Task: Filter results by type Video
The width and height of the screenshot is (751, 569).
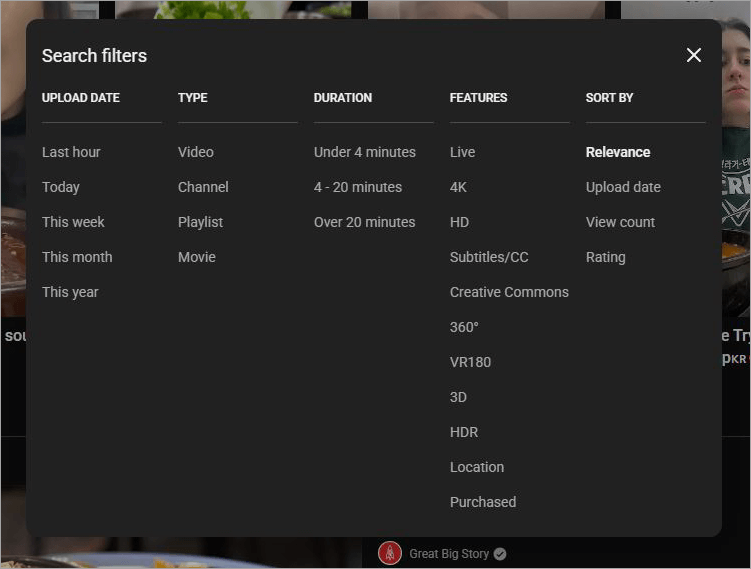Action: pyautogui.click(x=195, y=152)
